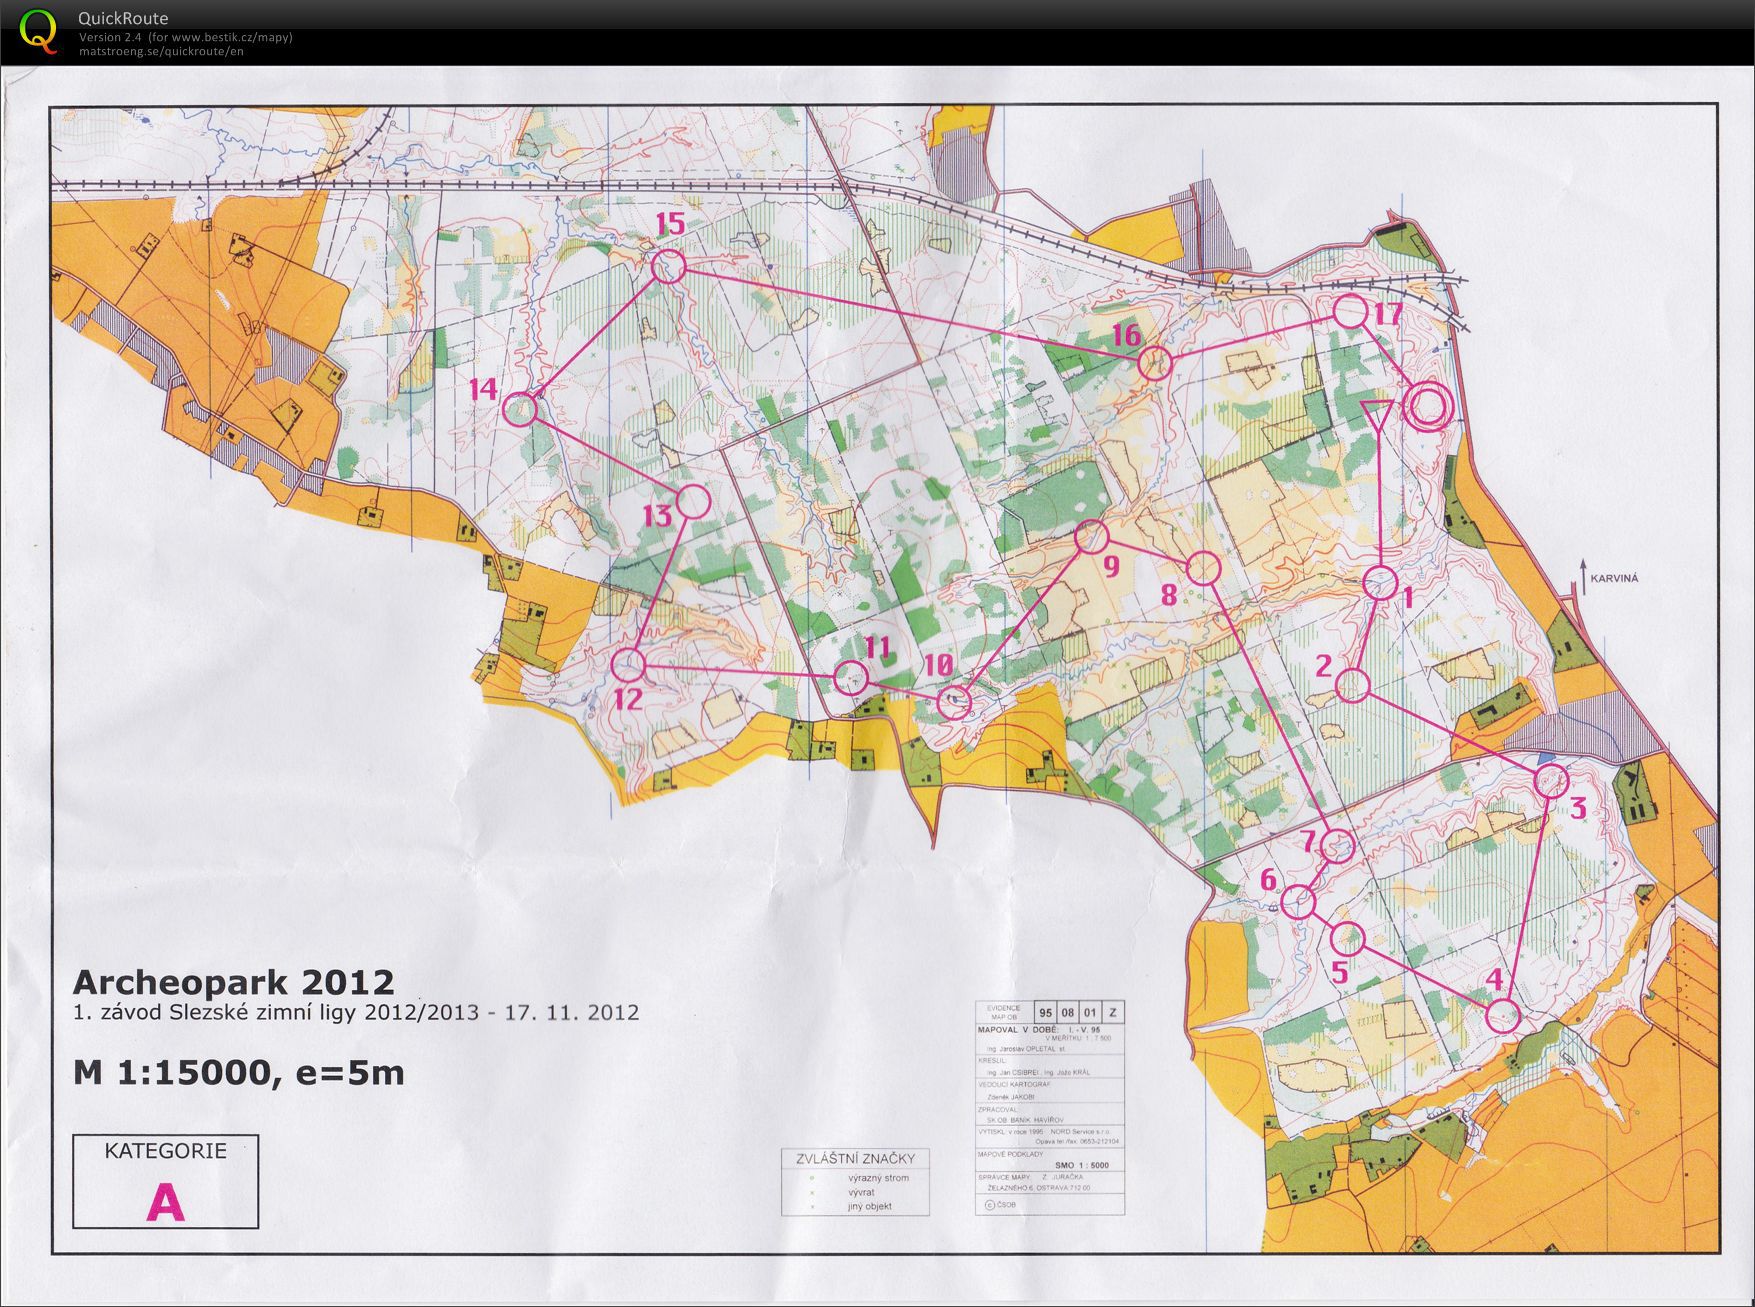This screenshot has width=1755, height=1307.
Task: Click the start triangle on the map
Action: (1377, 413)
